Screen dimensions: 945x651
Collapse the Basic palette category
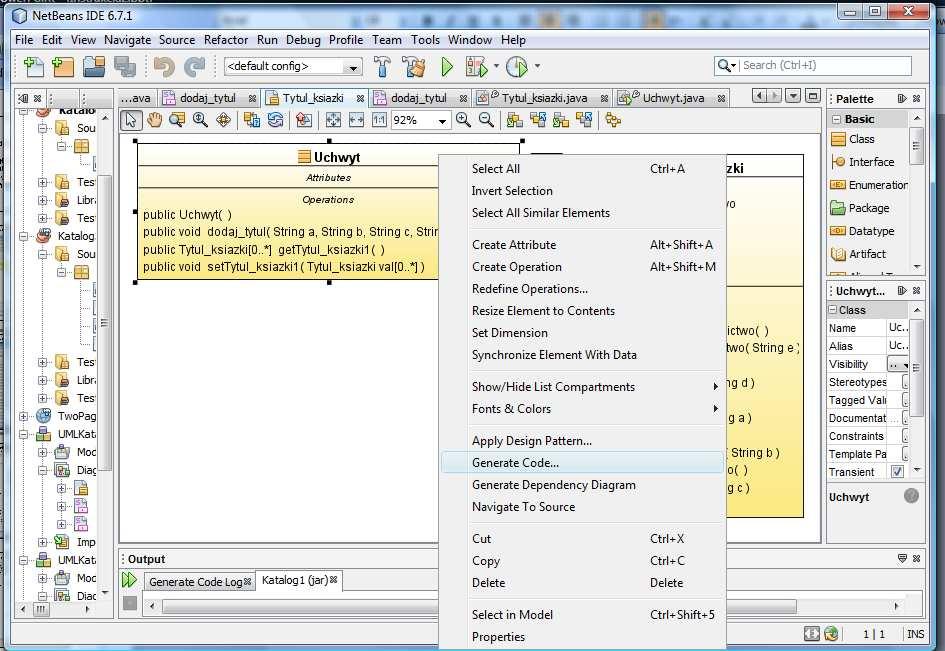(x=837, y=119)
